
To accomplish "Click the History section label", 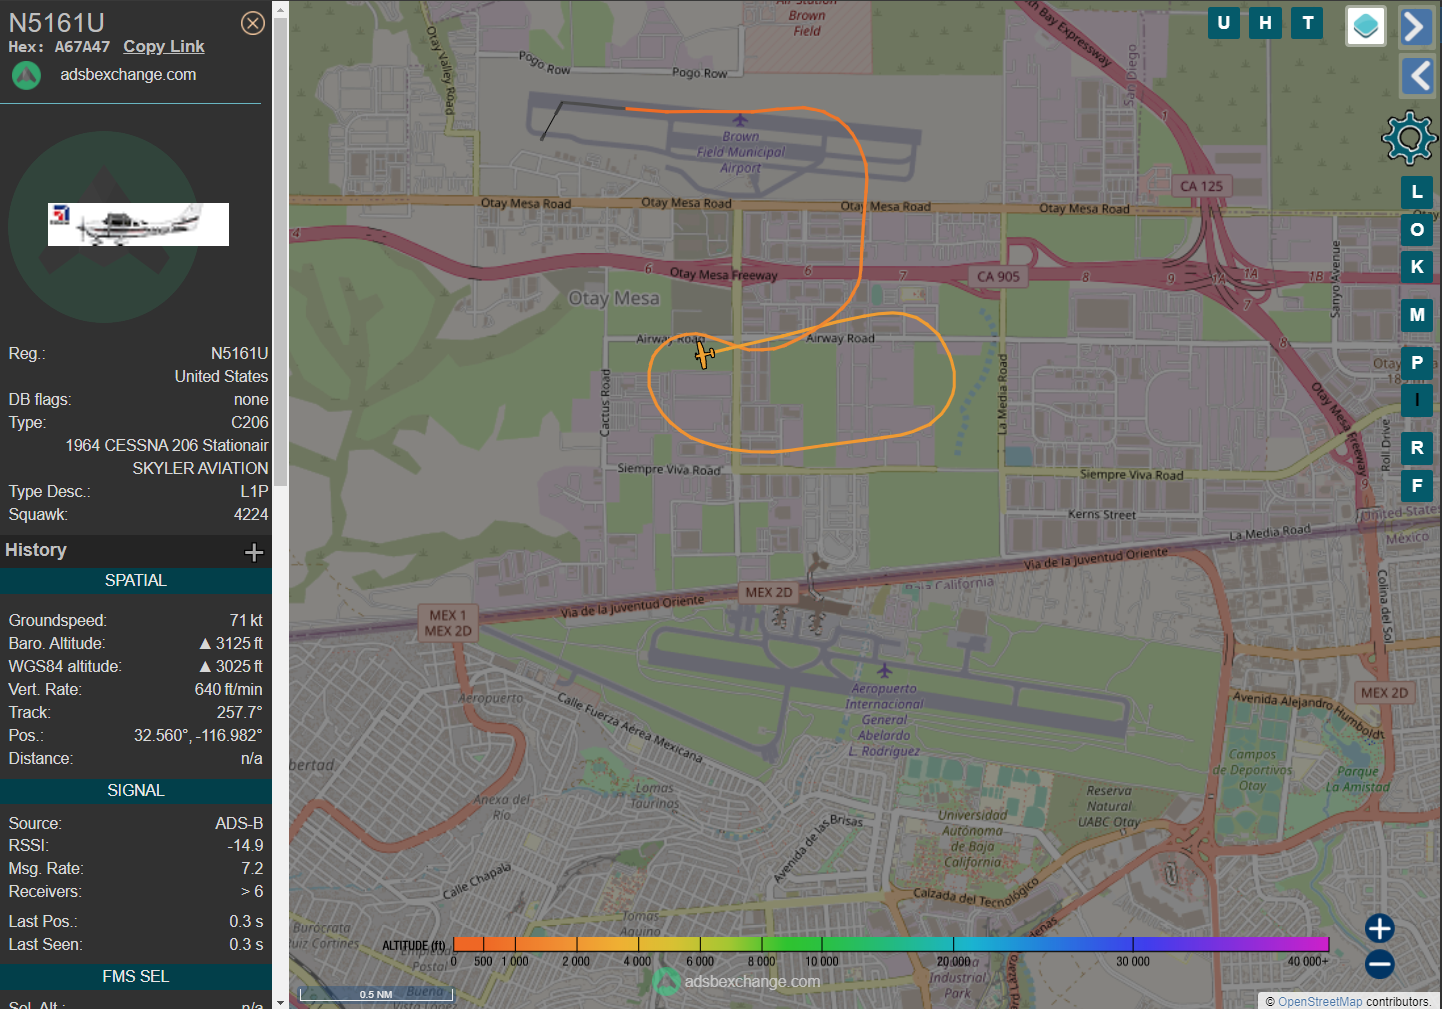I will coord(36,551).
